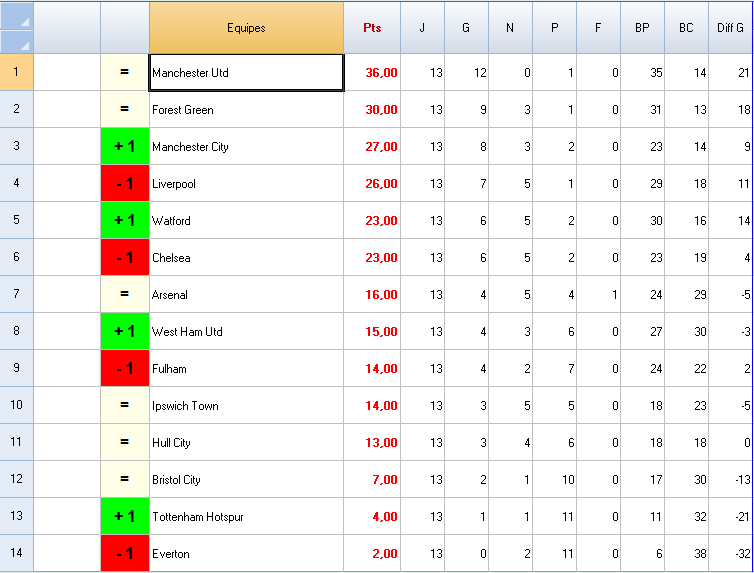Select the Manchester Utd team cell
This screenshot has height=573, width=754.
pyautogui.click(x=246, y=73)
